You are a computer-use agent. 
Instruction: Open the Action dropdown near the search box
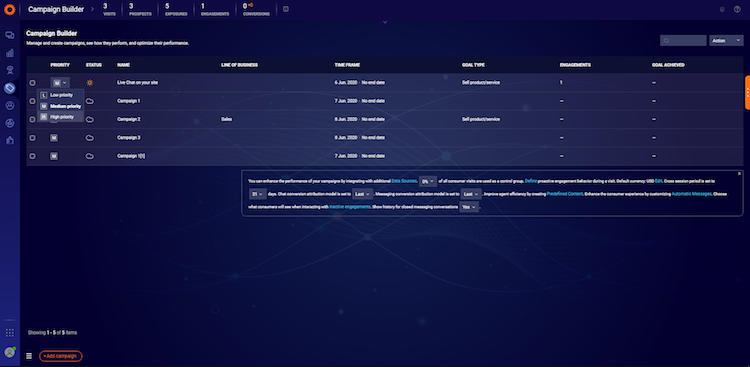click(x=726, y=41)
